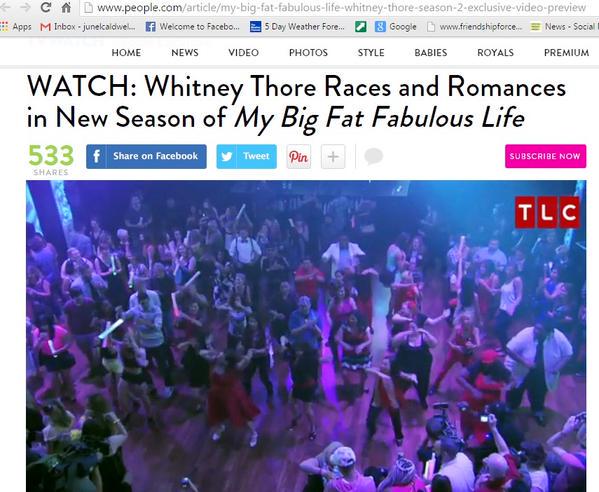Open the News - Social bookmark

pyautogui.click(x=565, y=26)
